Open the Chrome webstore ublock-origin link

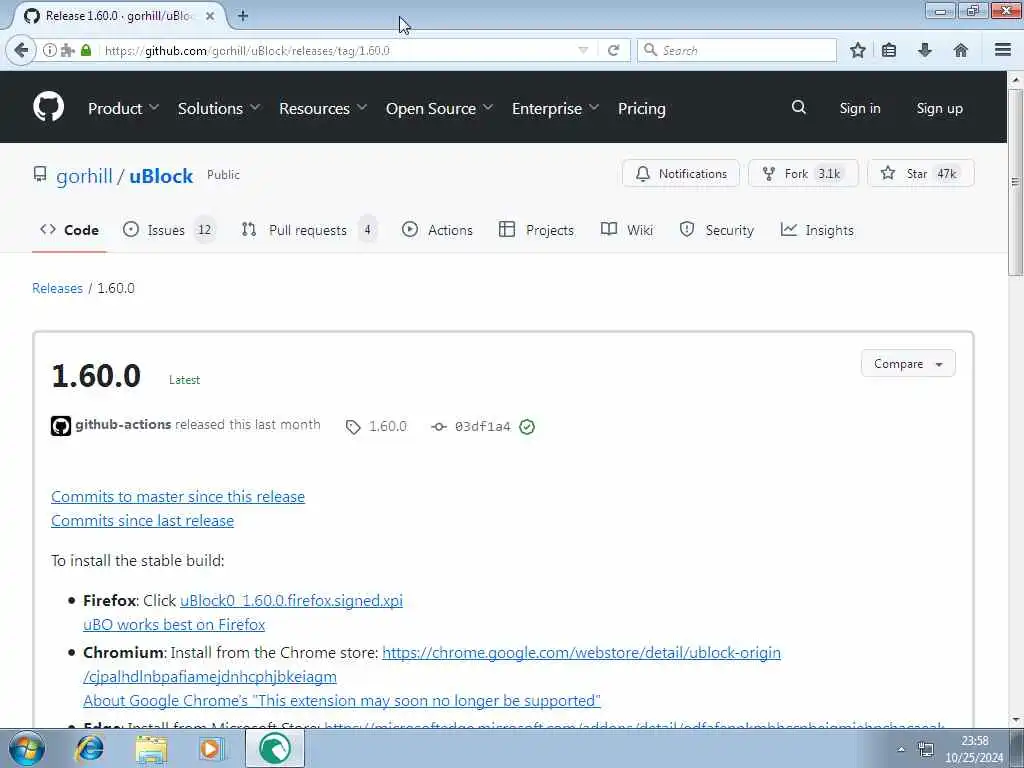click(581, 652)
